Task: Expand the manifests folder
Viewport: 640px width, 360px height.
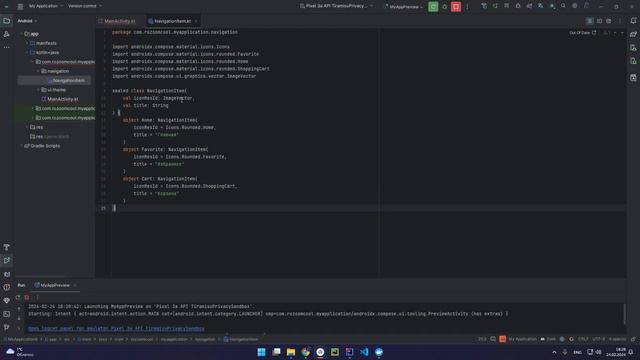Action: pyautogui.click(x=27, y=43)
